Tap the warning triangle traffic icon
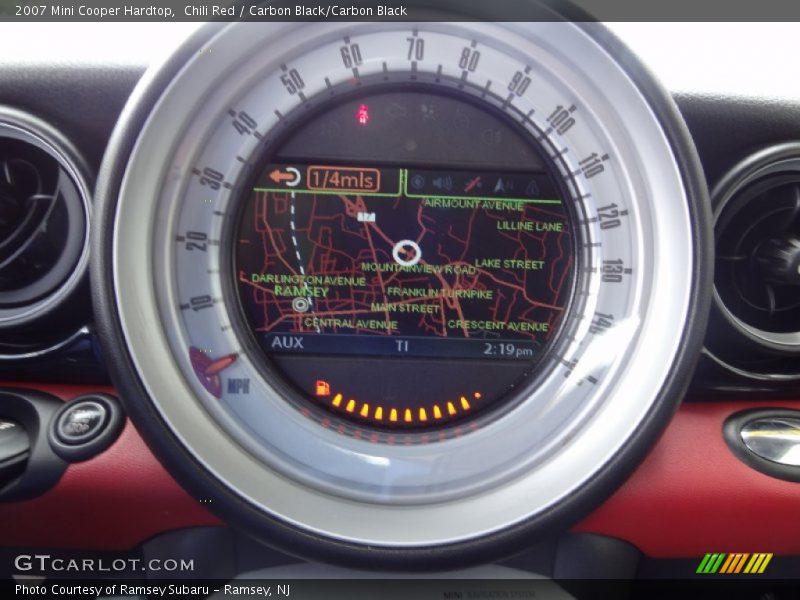Image resolution: width=800 pixels, height=600 pixels. (x=532, y=187)
